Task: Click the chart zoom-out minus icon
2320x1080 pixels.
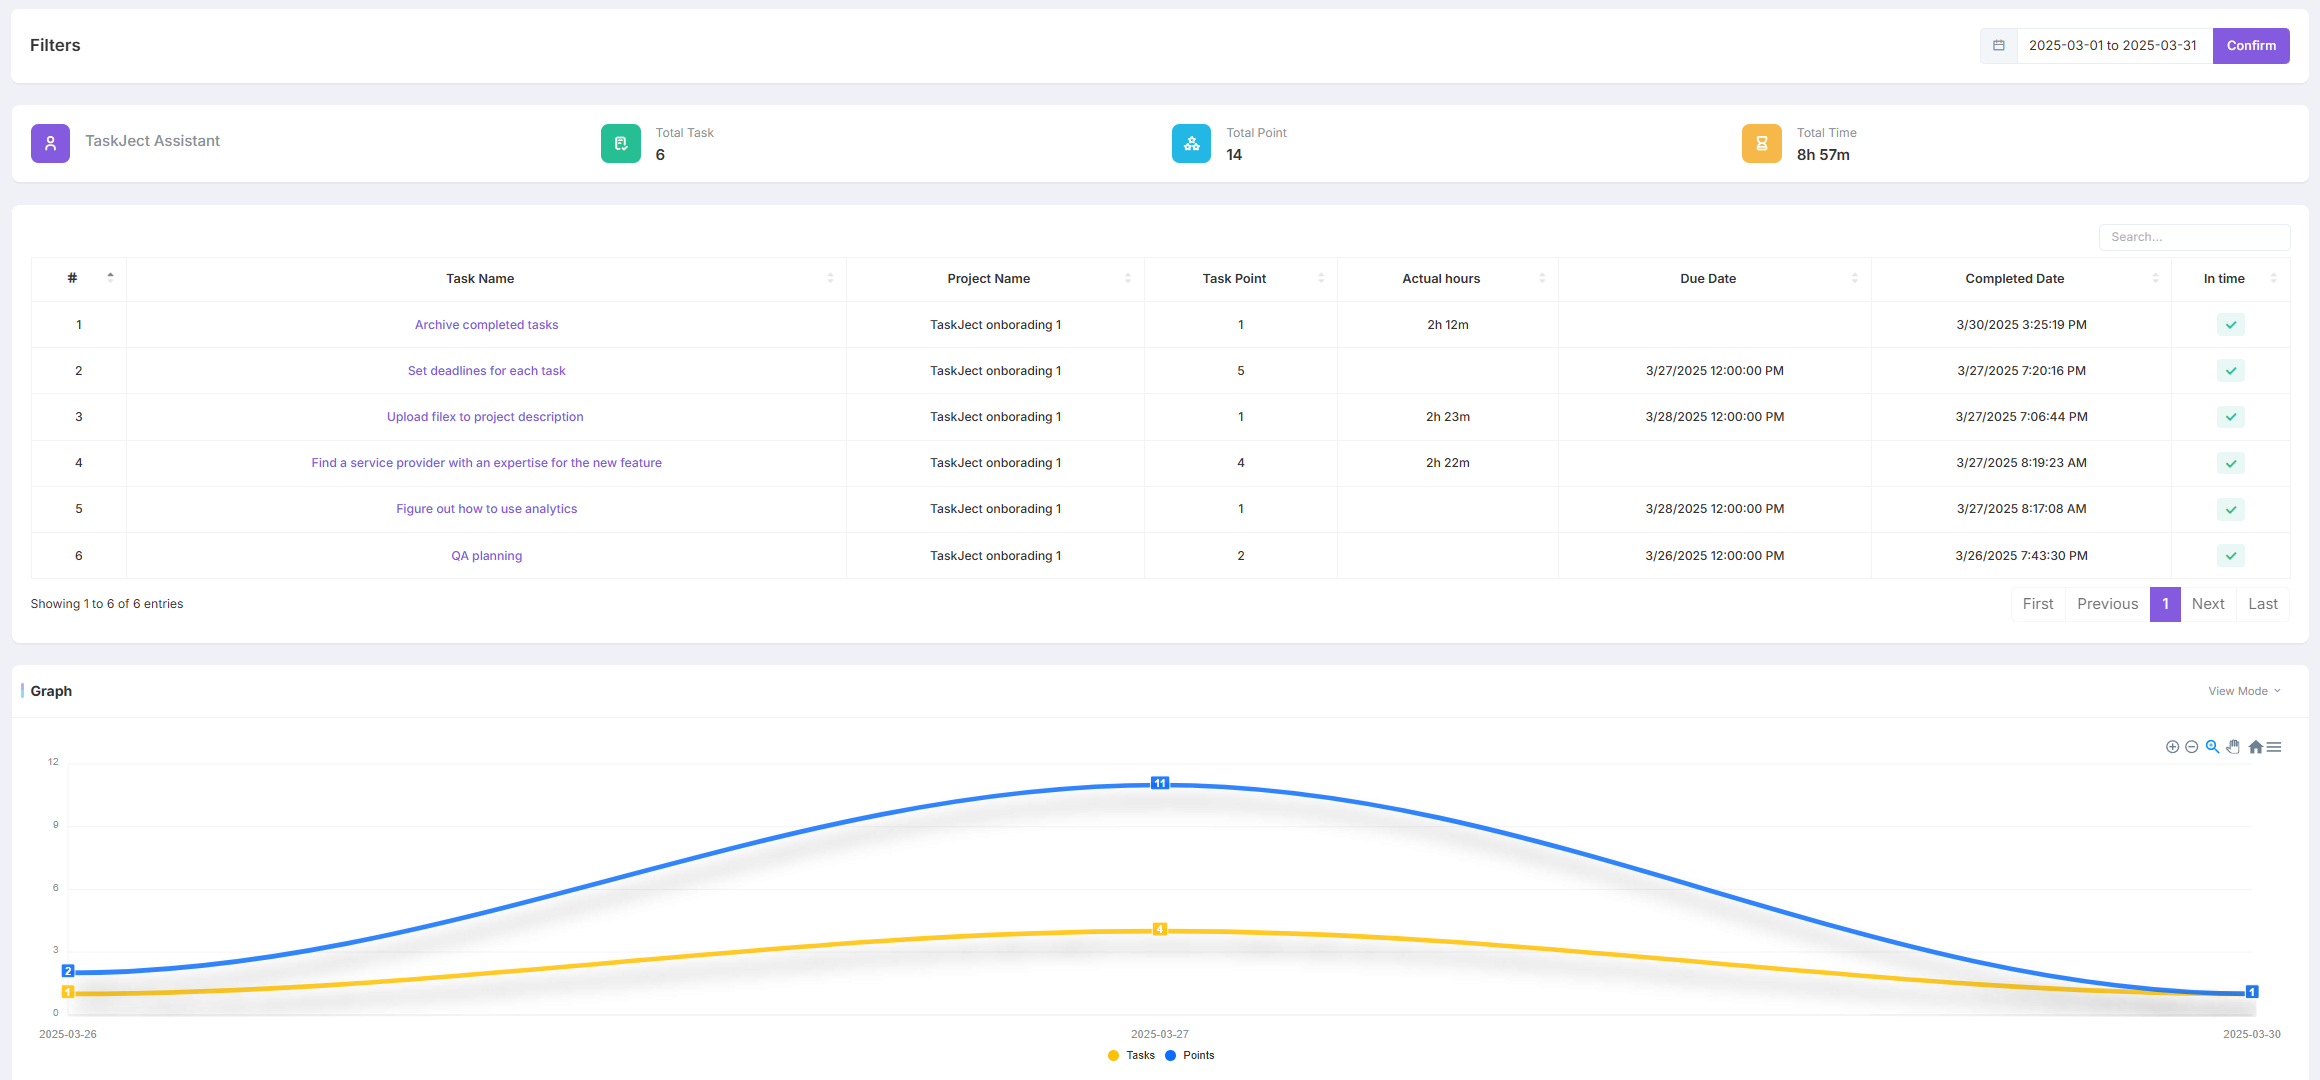Action: [2192, 747]
